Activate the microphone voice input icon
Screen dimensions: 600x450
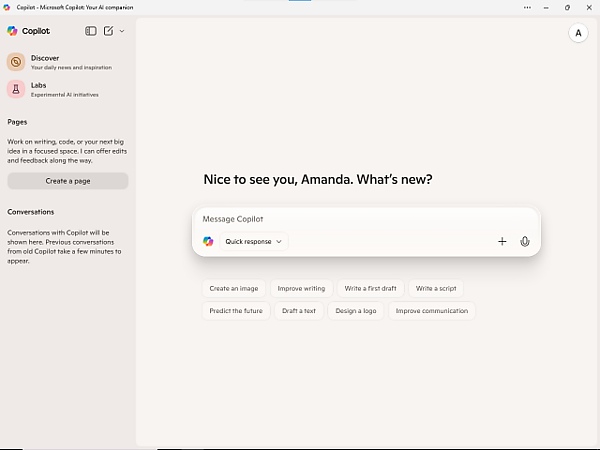click(x=525, y=241)
